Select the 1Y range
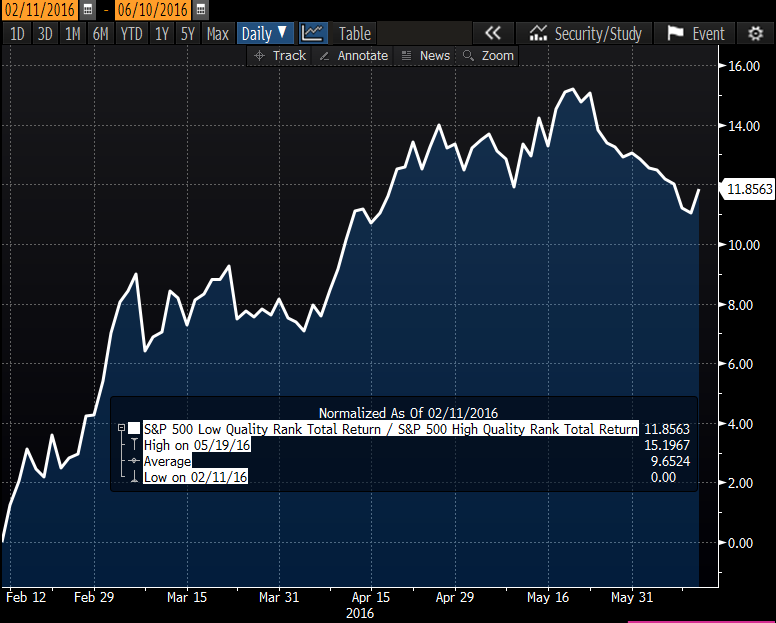Screen dimensions: 776x623 point(162,33)
